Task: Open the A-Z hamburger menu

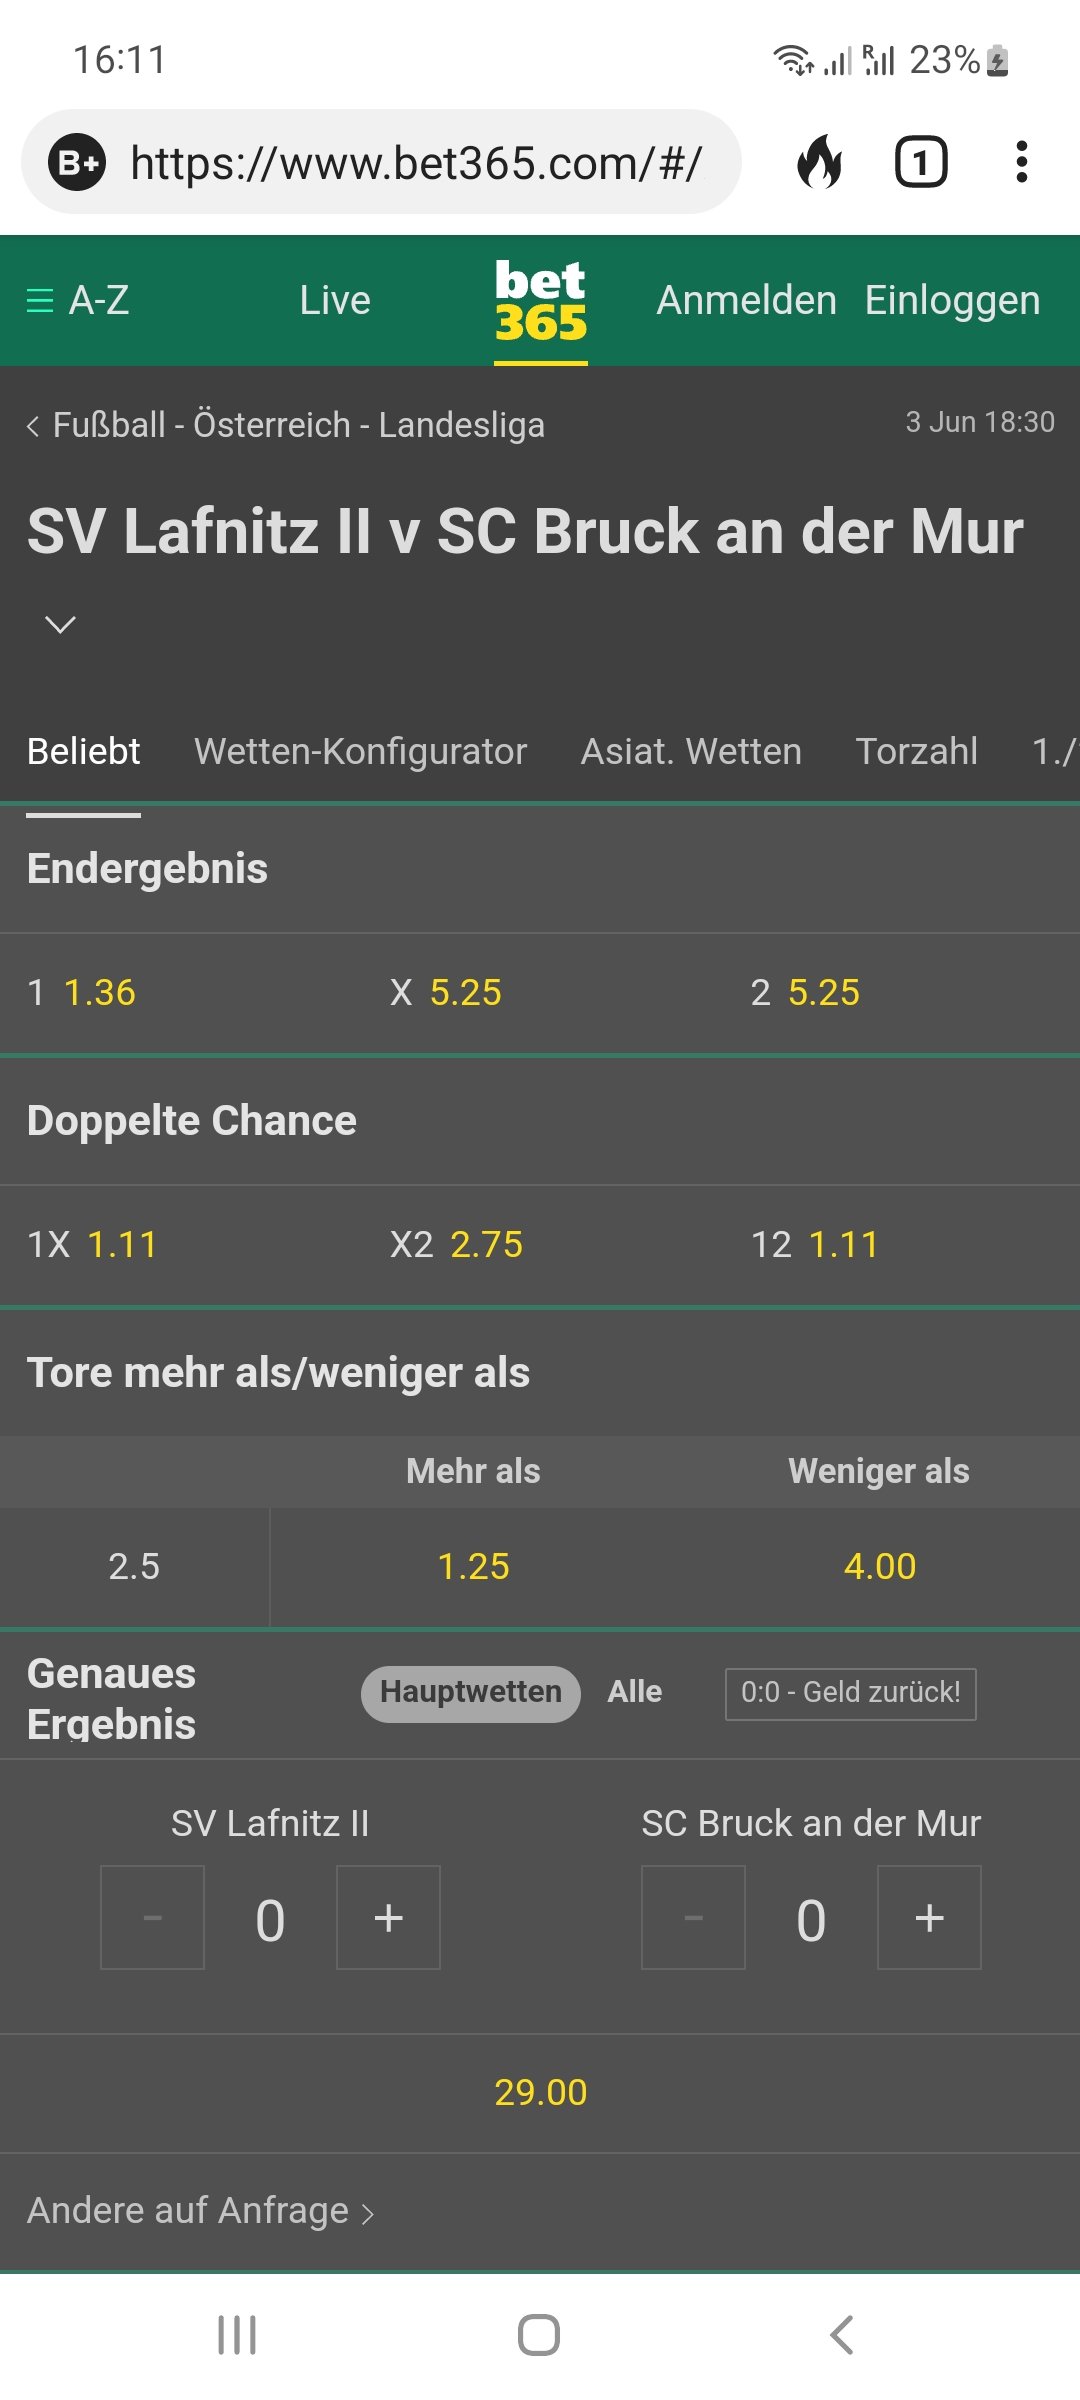Action: coord(78,300)
